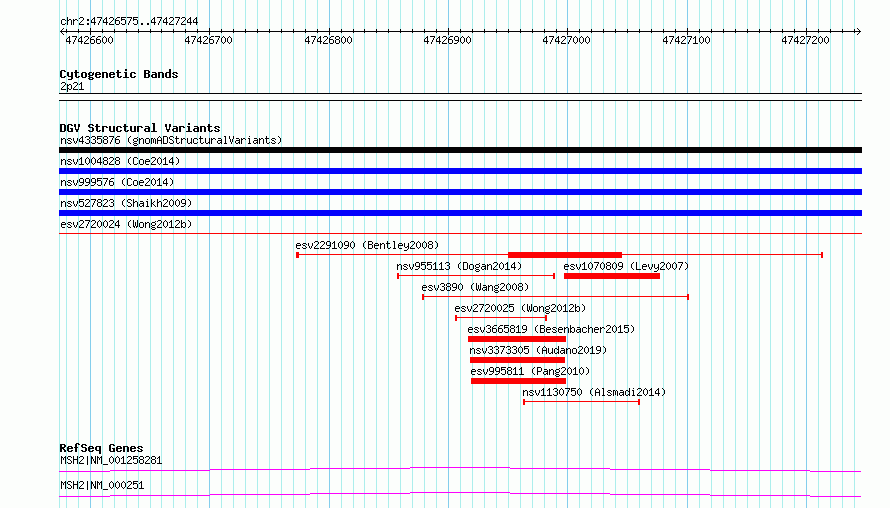Open nsv527823 (Shaikh2009) variant label
Screen dimensions: 890x508
tap(126, 203)
